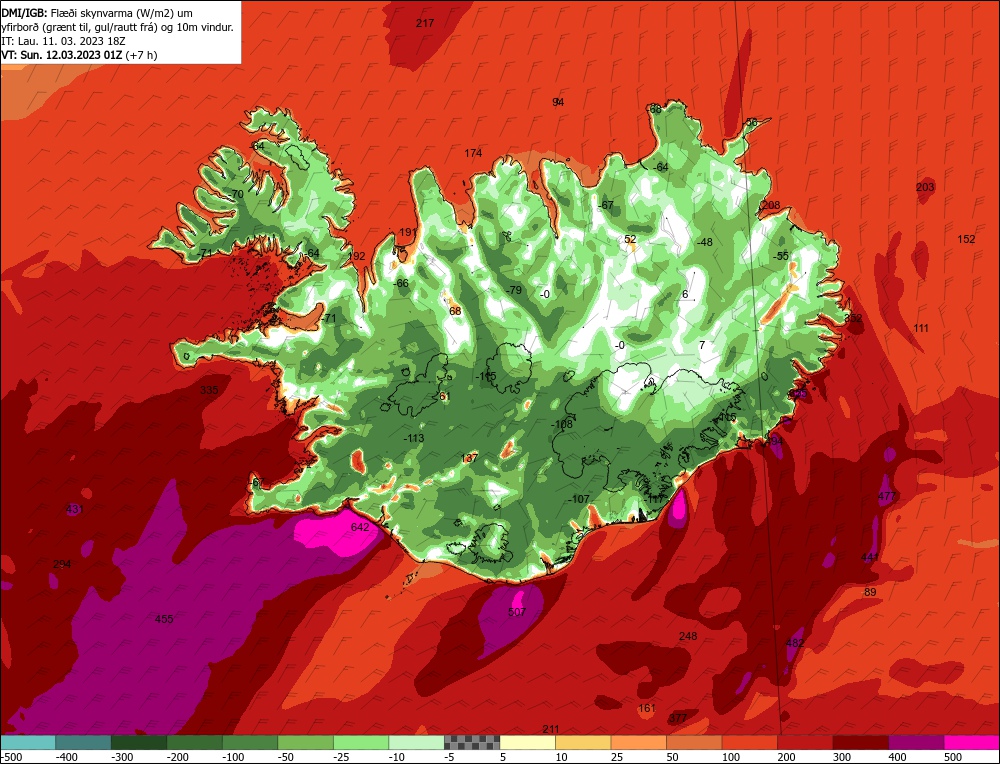Select the "294" value in the southwest
This screenshot has height=764, width=1000.
tap(62, 564)
